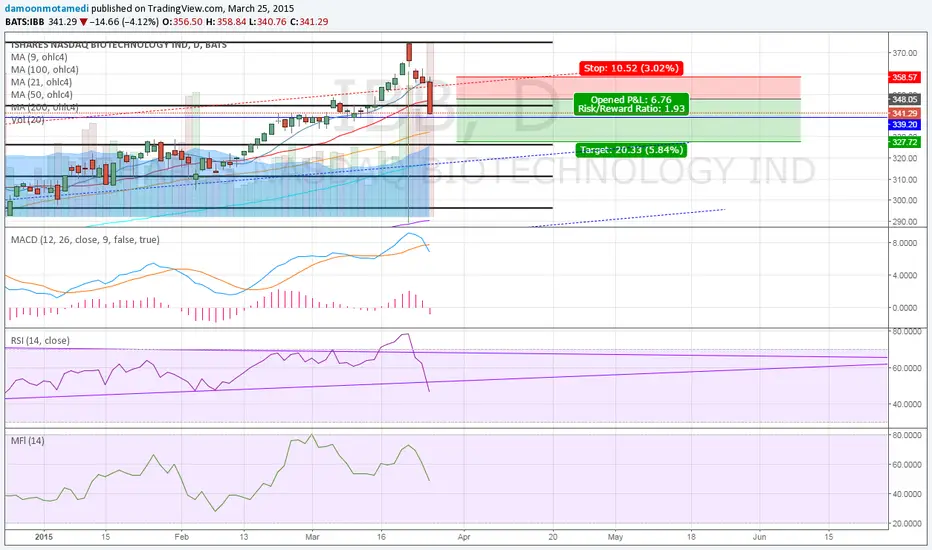Click the Mar label on time axis
Screen dimensions: 932x550
click(x=312, y=537)
